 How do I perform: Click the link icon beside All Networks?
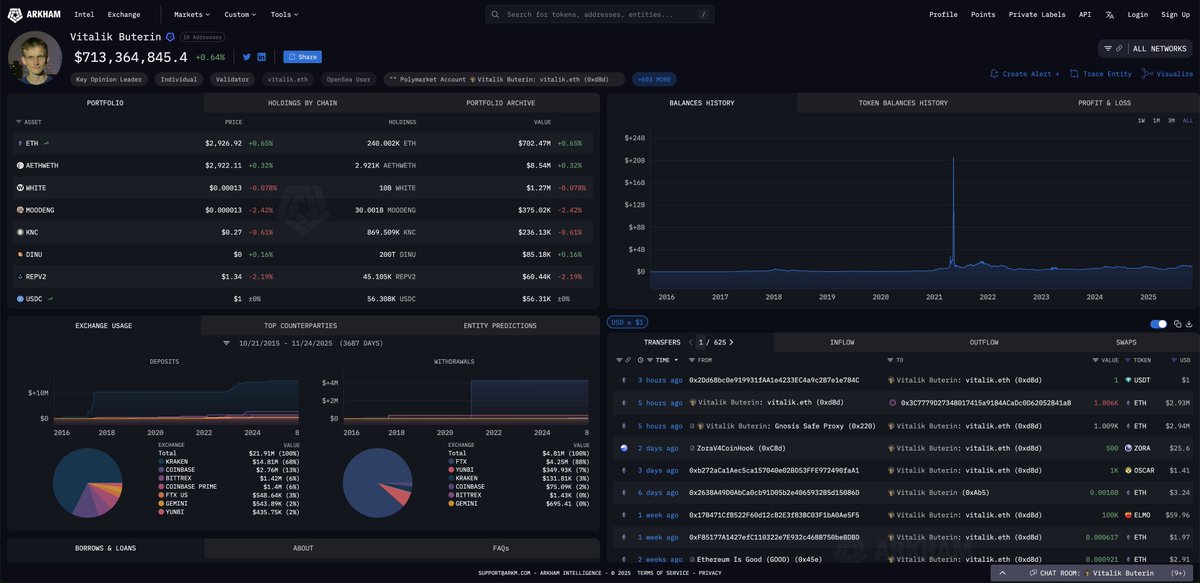click(1120, 48)
